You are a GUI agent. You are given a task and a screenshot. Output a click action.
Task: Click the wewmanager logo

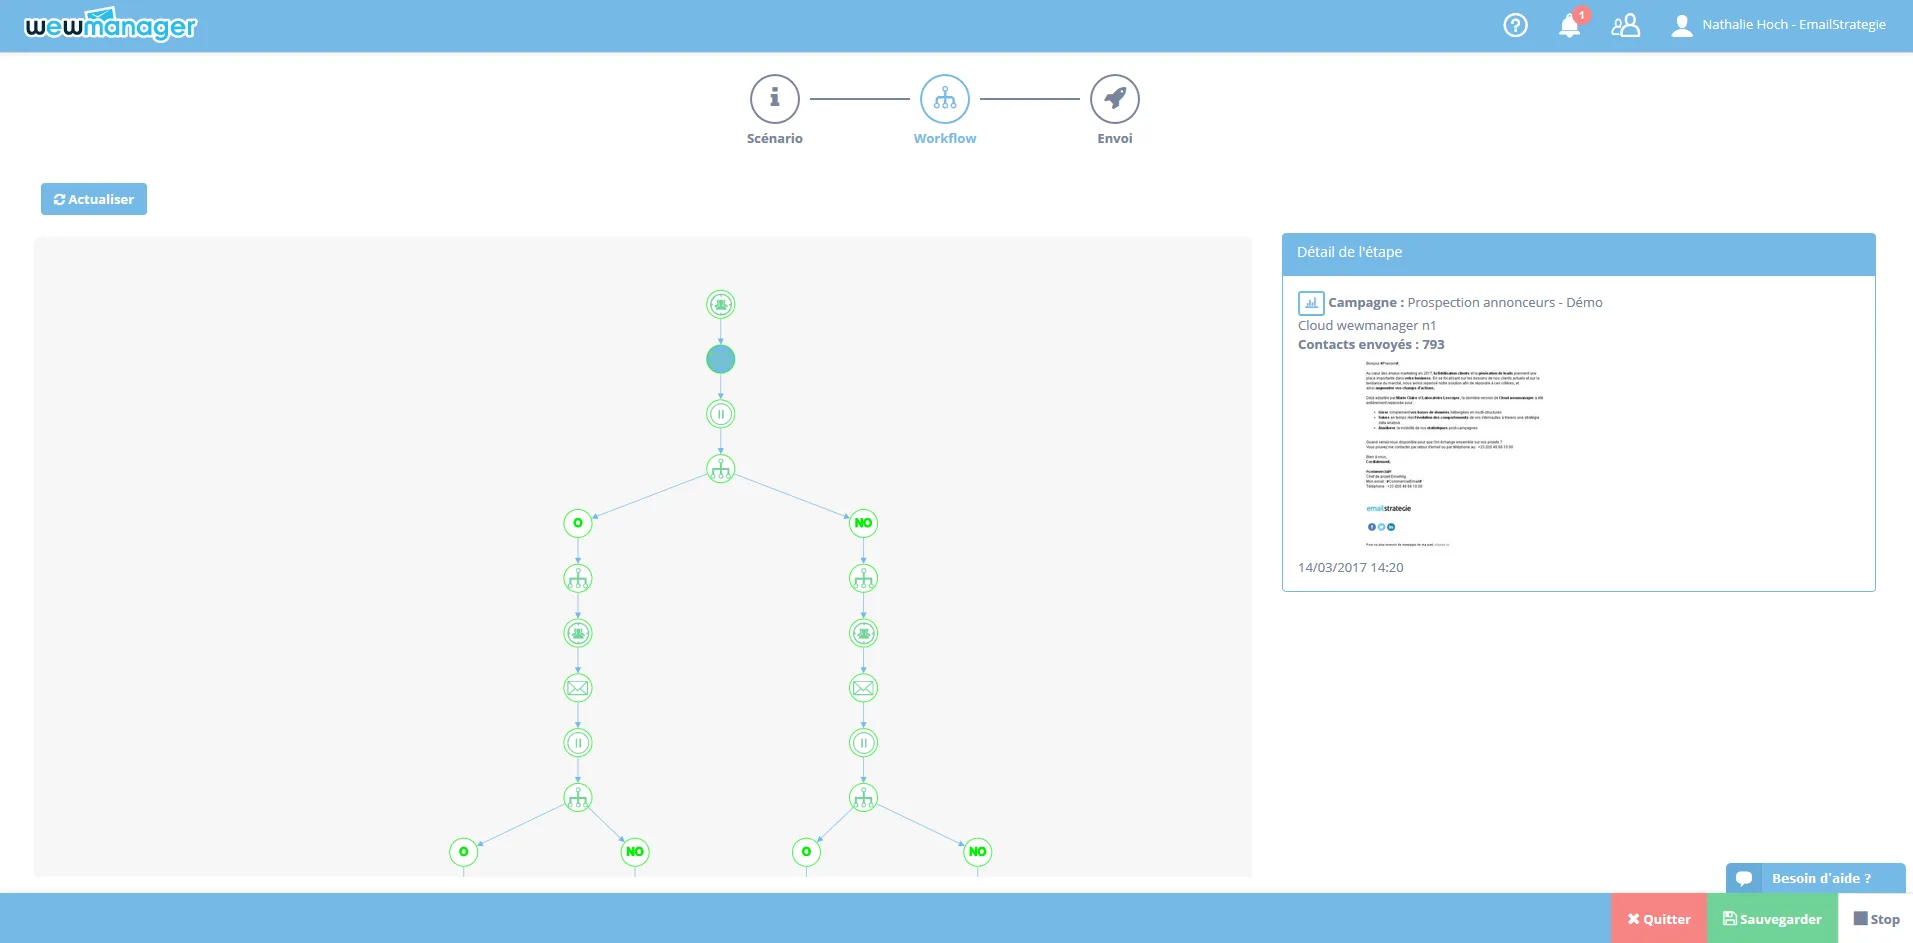[x=110, y=24]
